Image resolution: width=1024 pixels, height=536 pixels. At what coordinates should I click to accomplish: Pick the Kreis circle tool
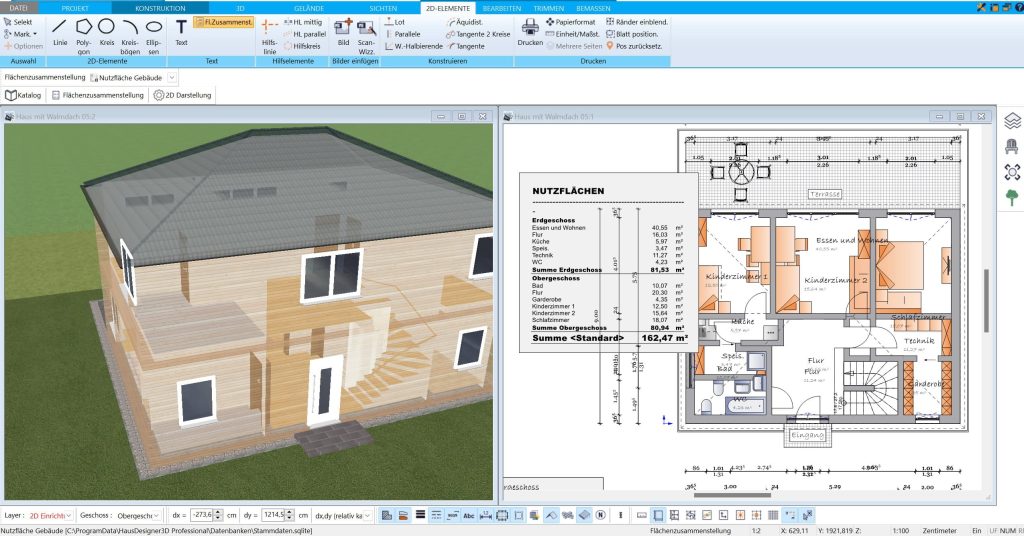[x=106, y=34]
